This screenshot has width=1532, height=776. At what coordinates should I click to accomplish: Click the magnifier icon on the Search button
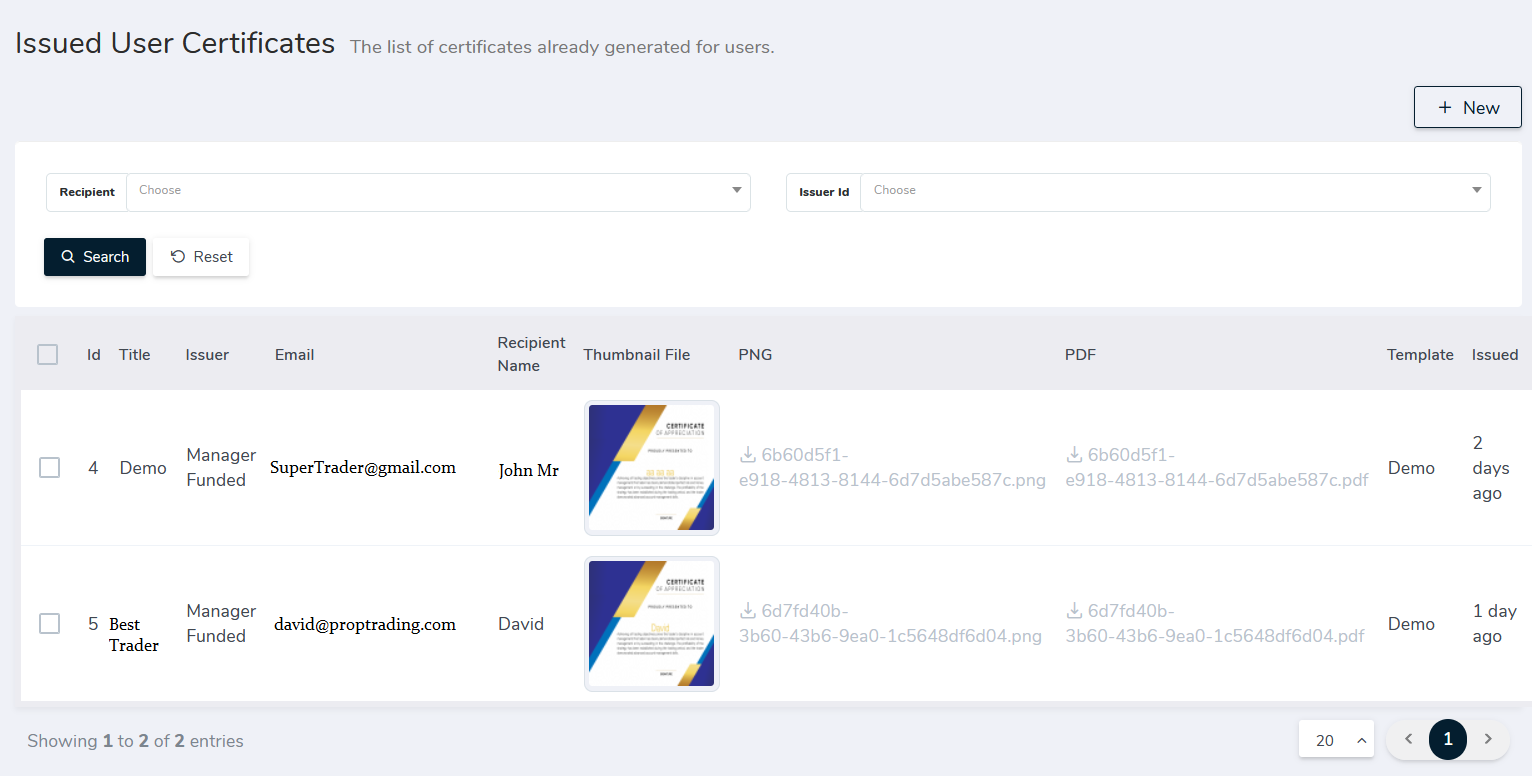[67, 257]
